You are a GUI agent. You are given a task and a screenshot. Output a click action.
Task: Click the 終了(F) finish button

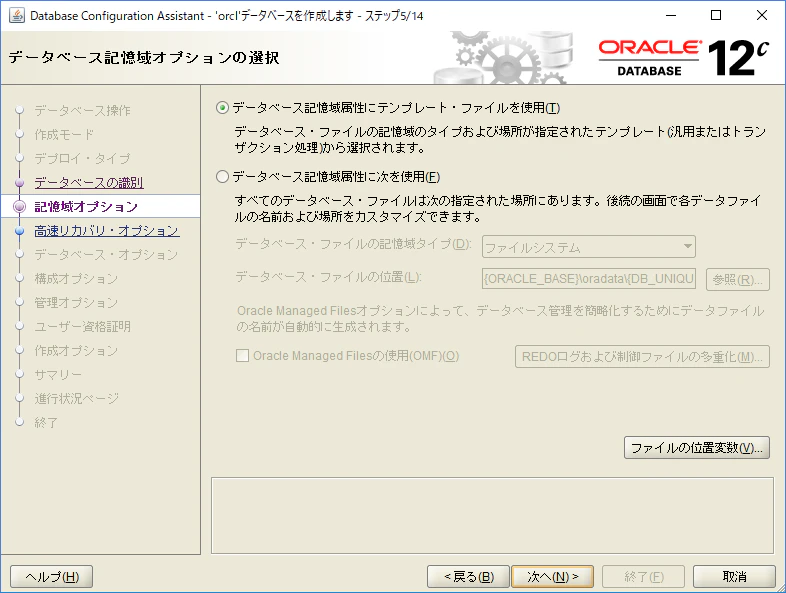click(643, 576)
